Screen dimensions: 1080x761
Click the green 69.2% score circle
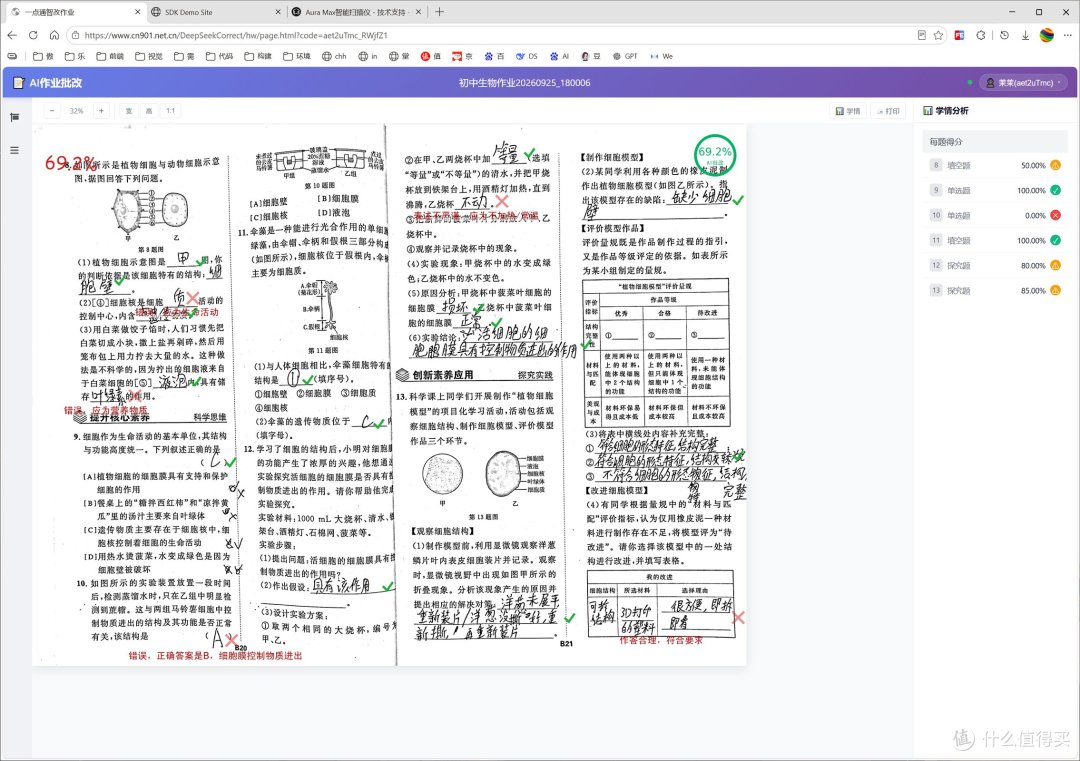coord(715,155)
